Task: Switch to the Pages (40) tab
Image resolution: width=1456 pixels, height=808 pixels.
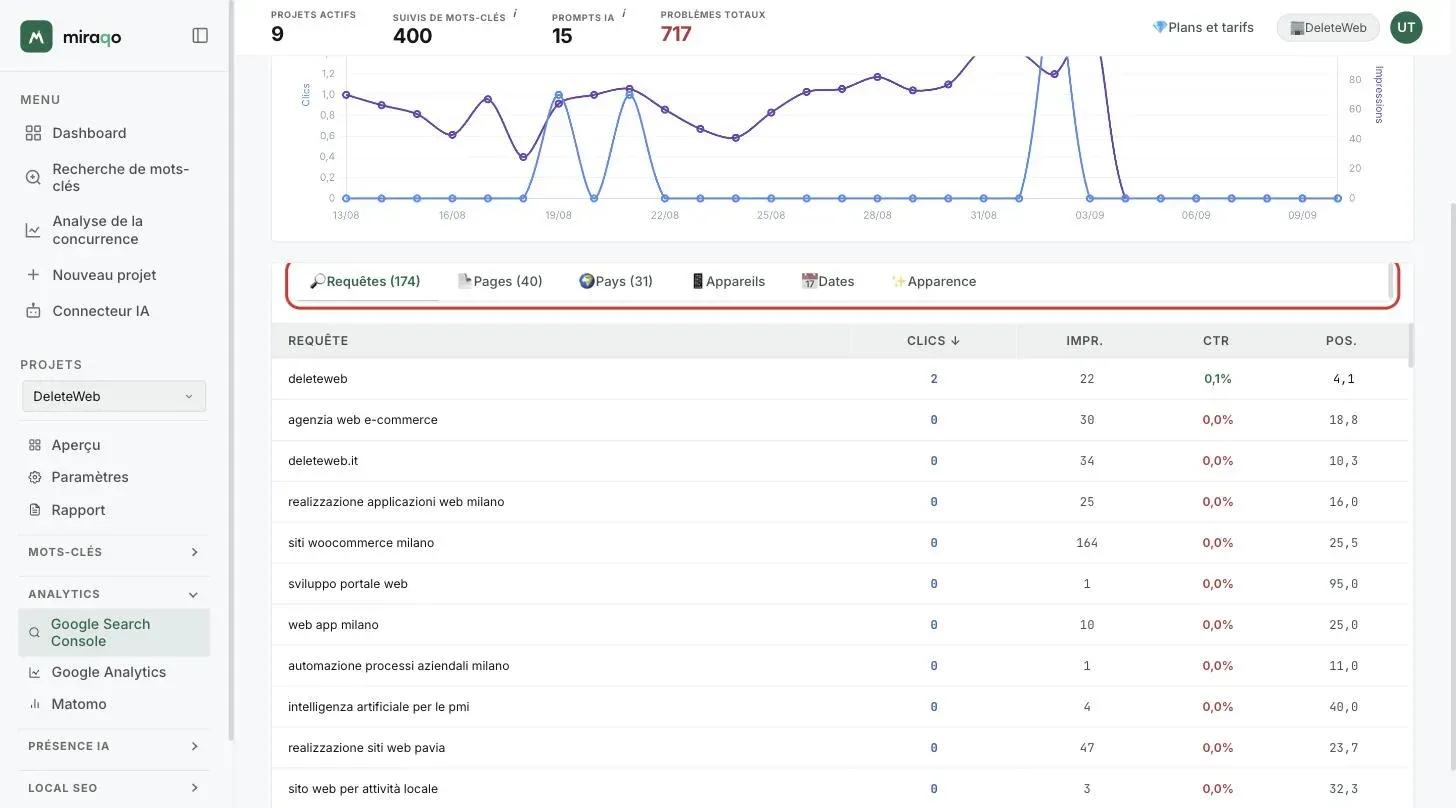Action: [x=500, y=281]
